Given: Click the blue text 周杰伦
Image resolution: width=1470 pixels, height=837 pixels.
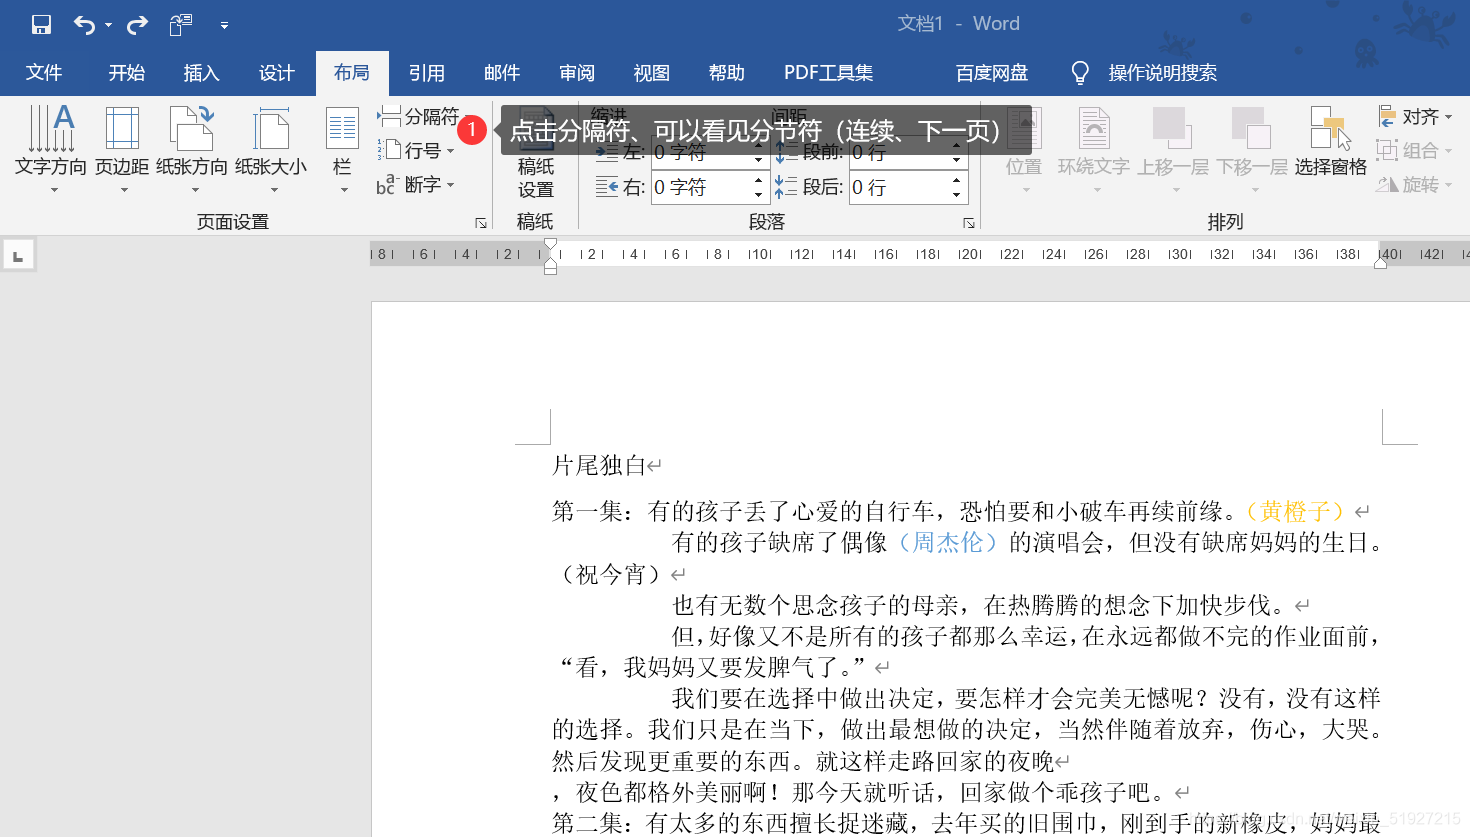Looking at the screenshot, I should [x=948, y=542].
